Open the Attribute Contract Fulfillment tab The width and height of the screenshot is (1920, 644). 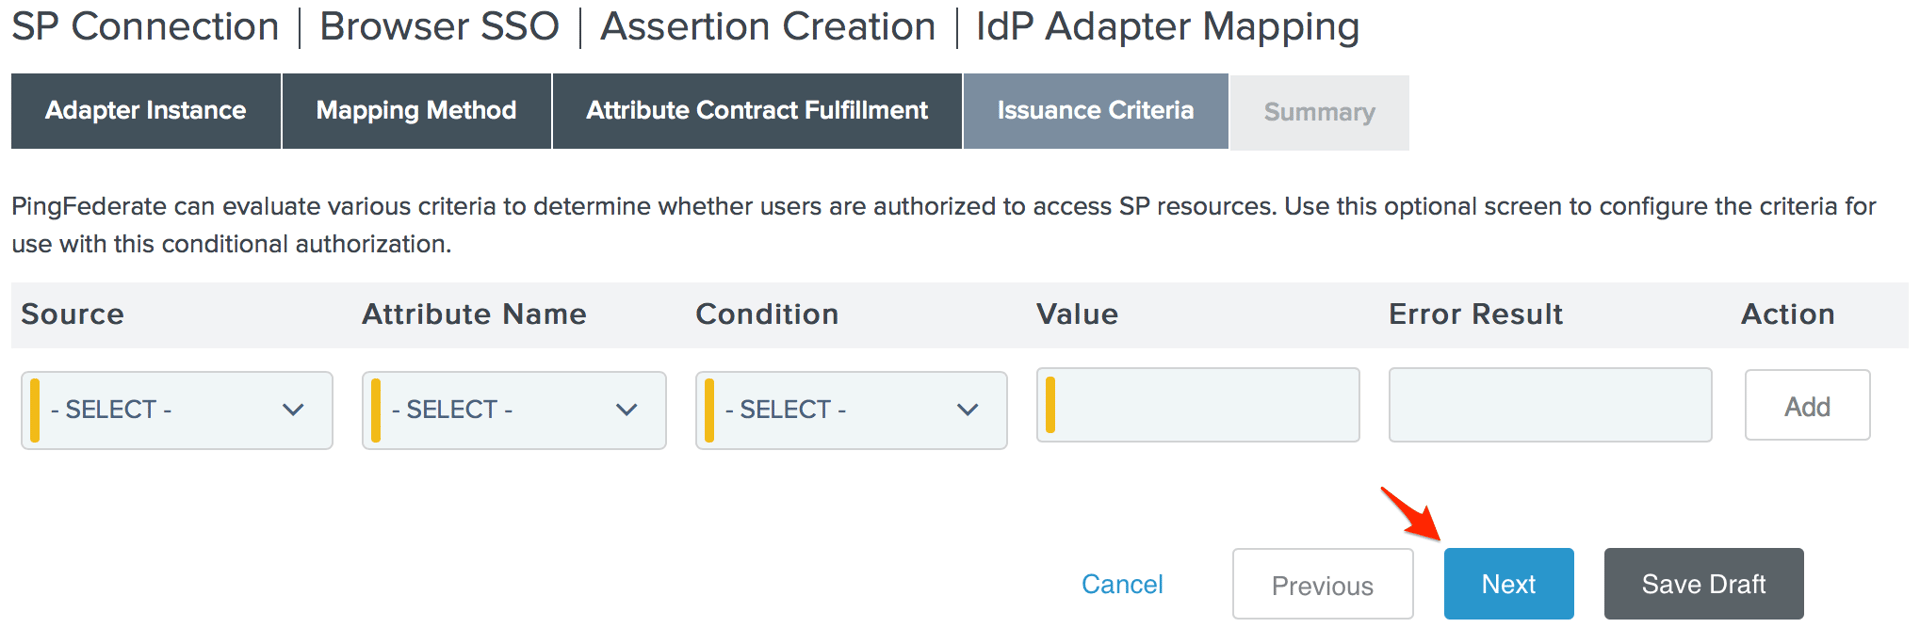tap(757, 111)
